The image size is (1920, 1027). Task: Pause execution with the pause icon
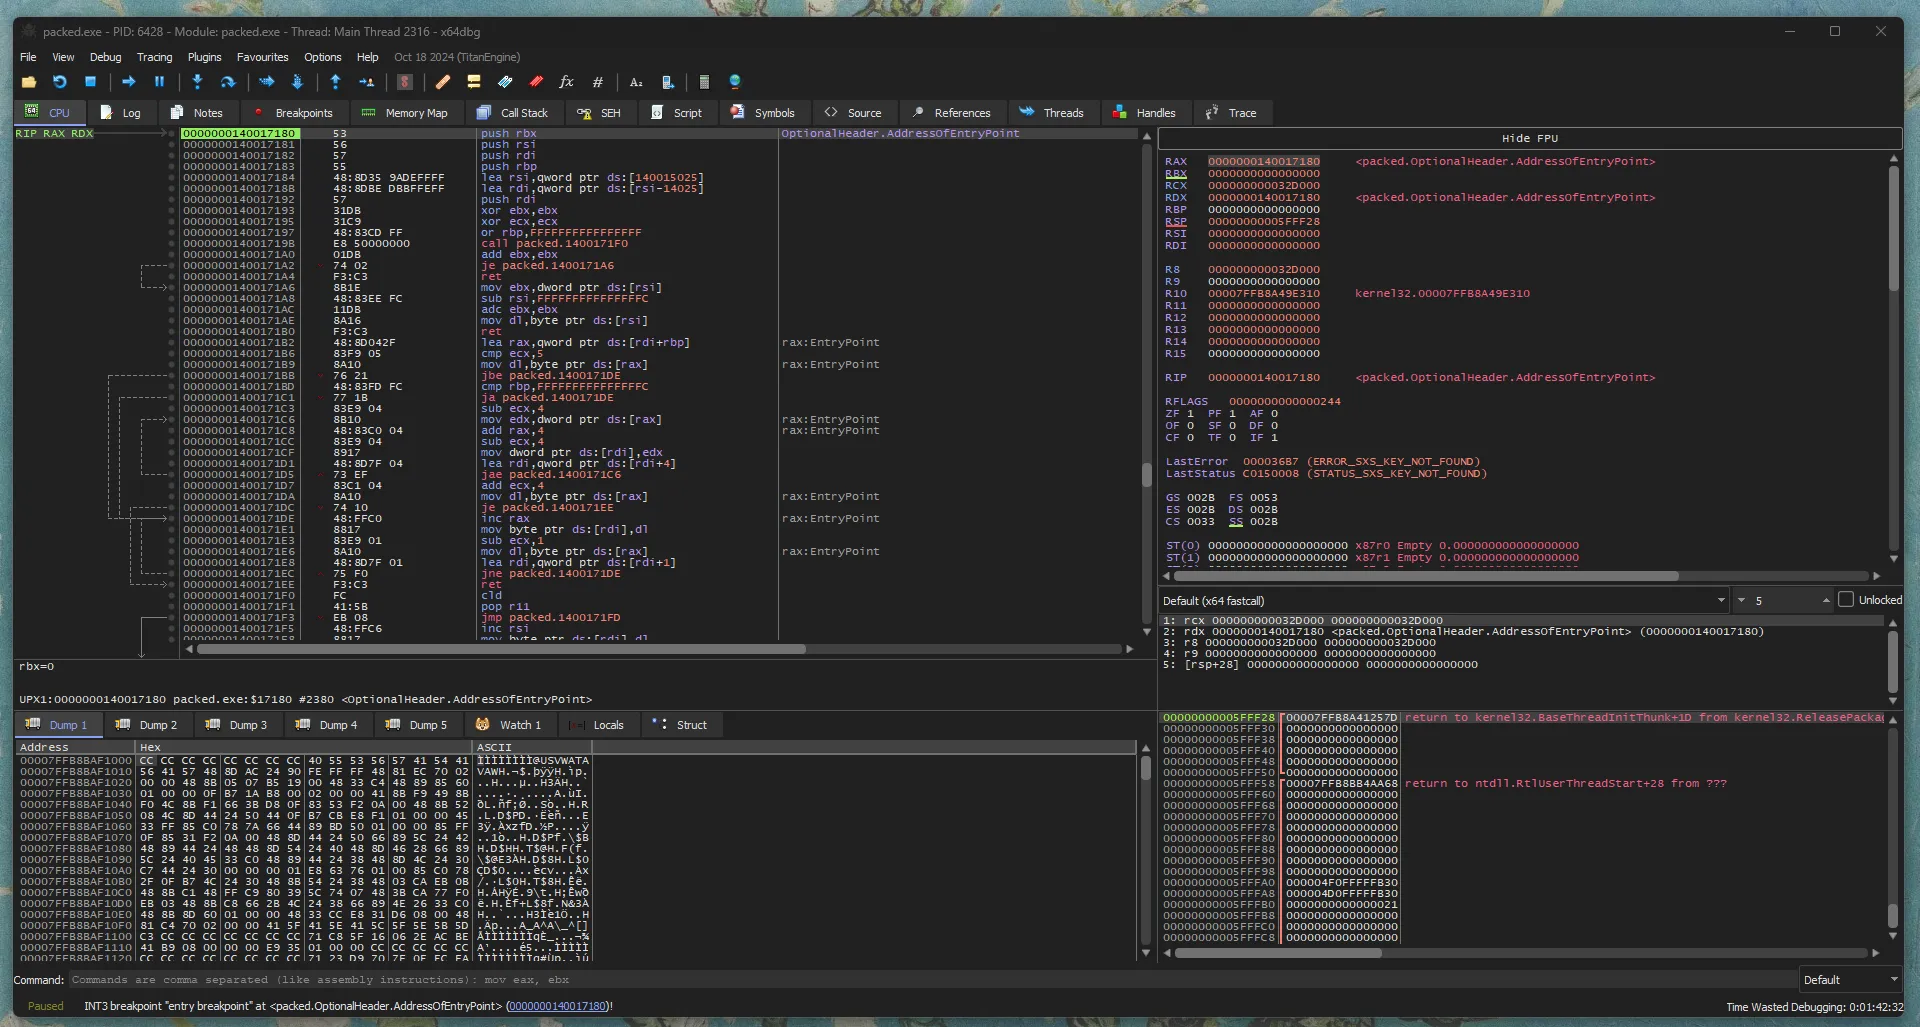[159, 82]
